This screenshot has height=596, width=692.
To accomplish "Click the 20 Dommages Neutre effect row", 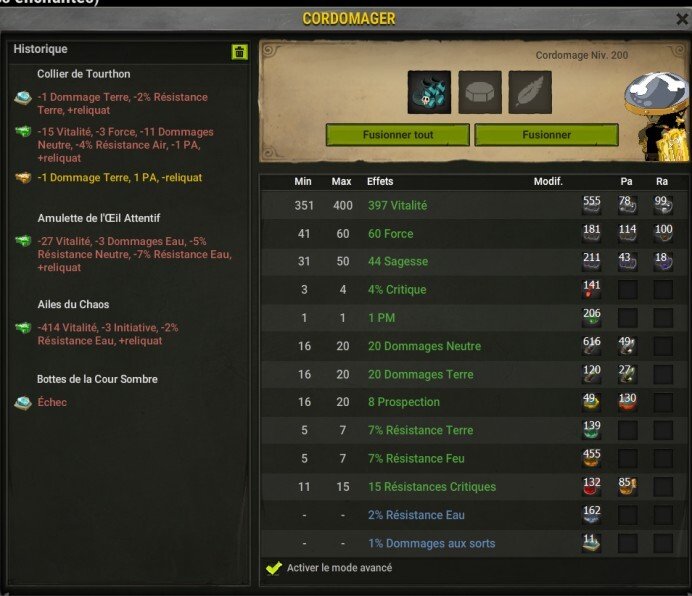I will tap(474, 346).
